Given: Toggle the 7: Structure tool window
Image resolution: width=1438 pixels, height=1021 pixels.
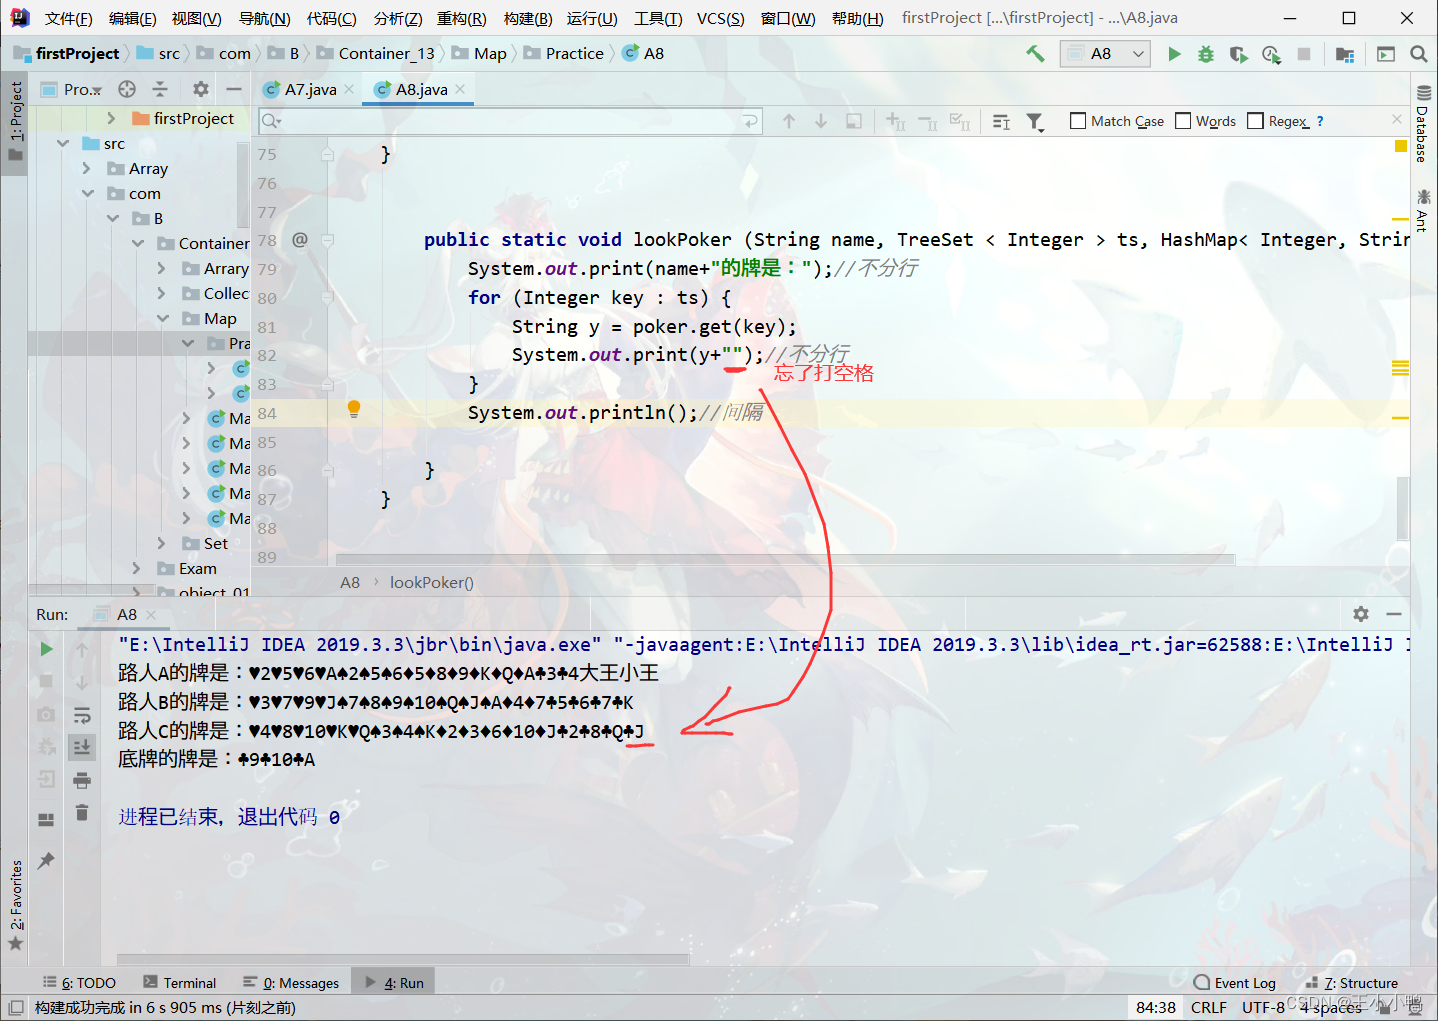Looking at the screenshot, I should pos(1352,983).
